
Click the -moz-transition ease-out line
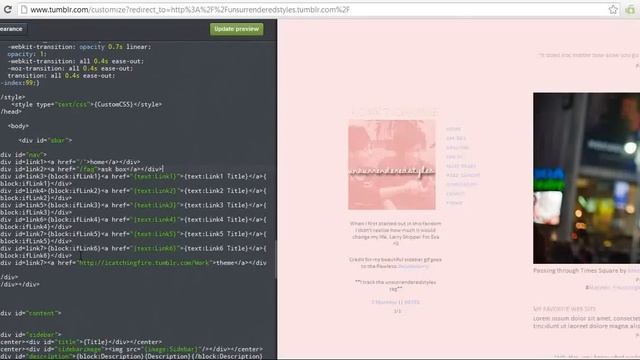pyautogui.click(x=70, y=69)
